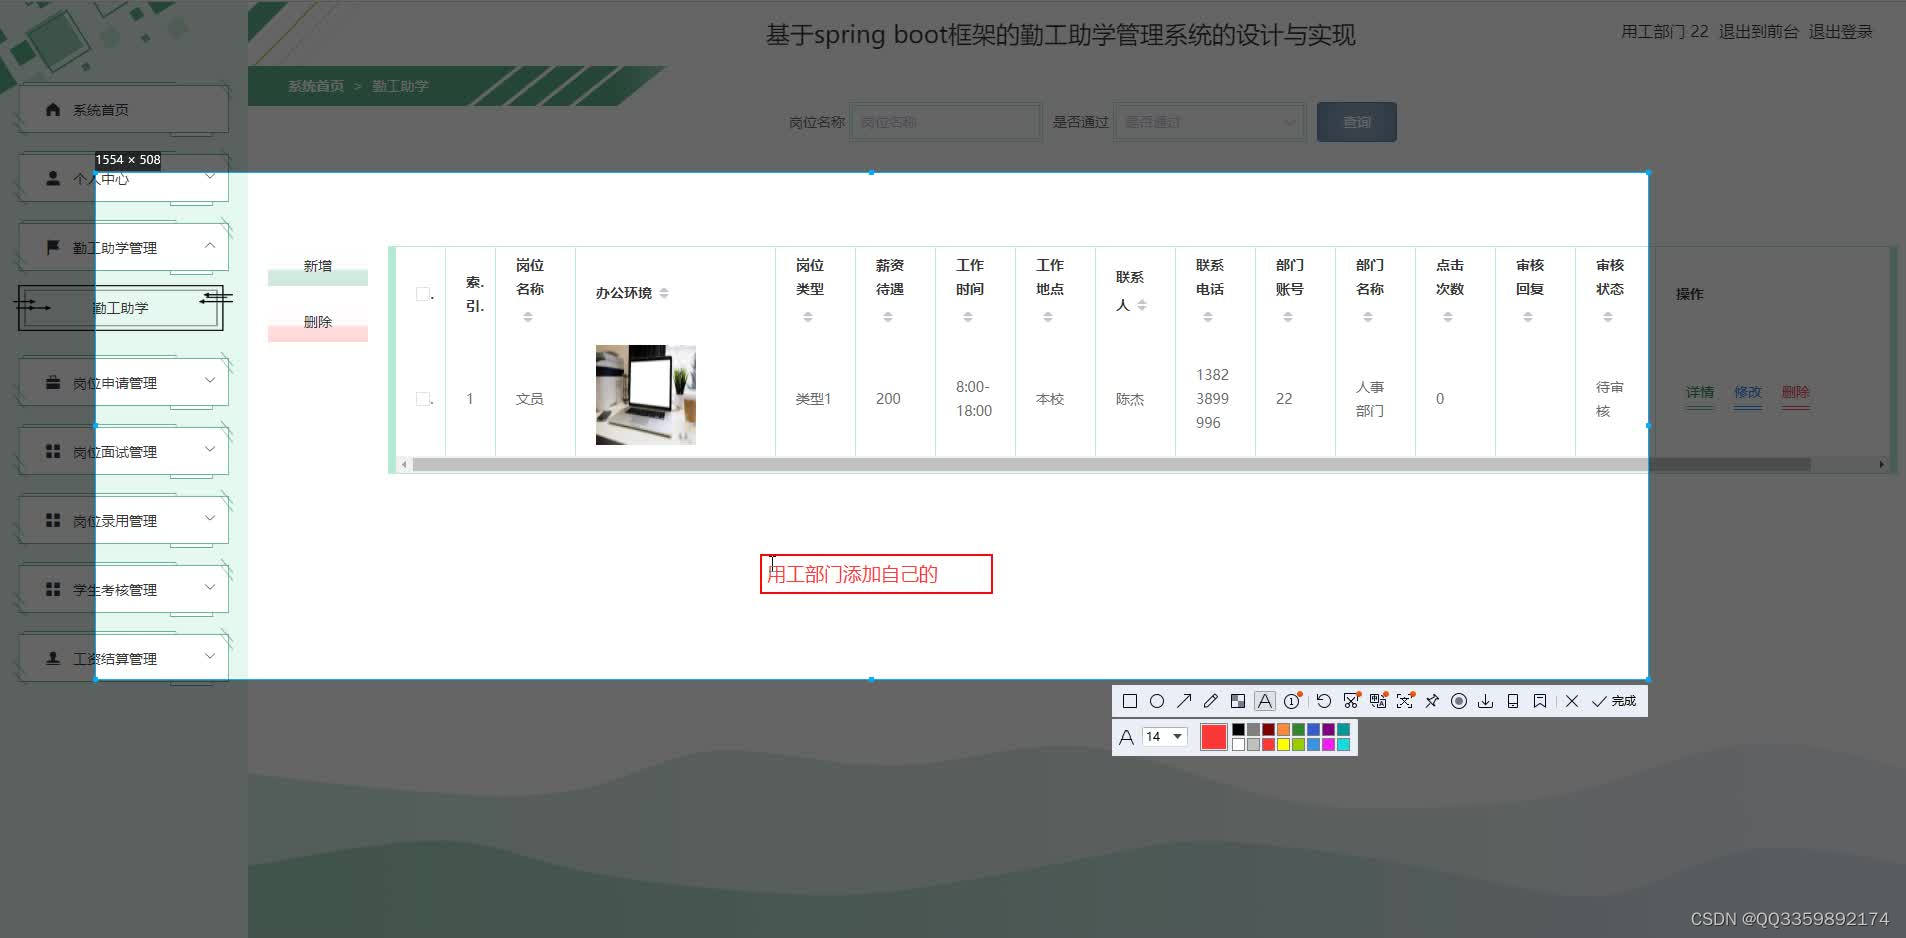Click the 查询 search button
1906x938 pixels.
(x=1357, y=122)
